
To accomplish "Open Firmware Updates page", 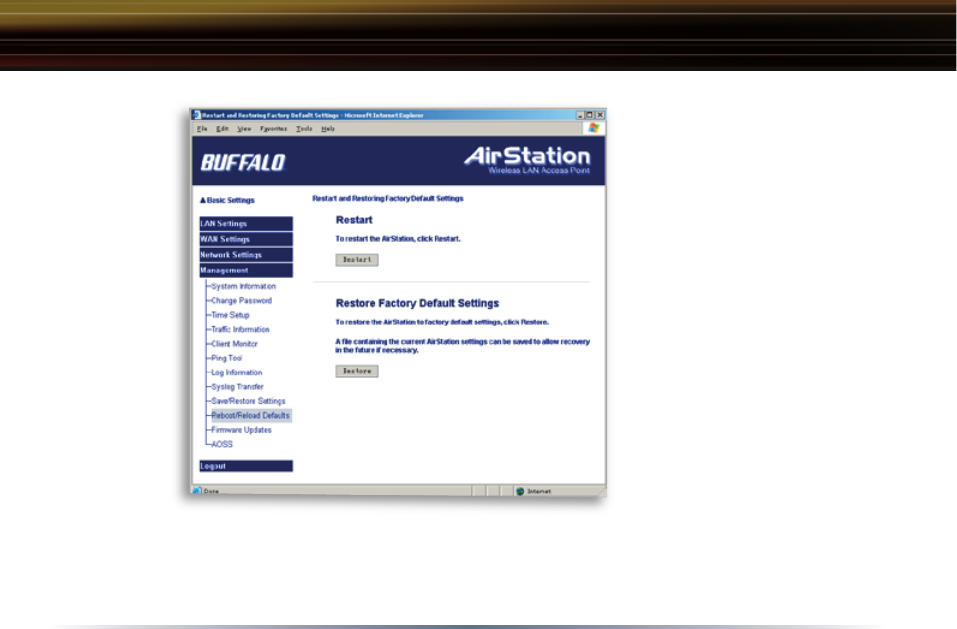I will point(242,430).
